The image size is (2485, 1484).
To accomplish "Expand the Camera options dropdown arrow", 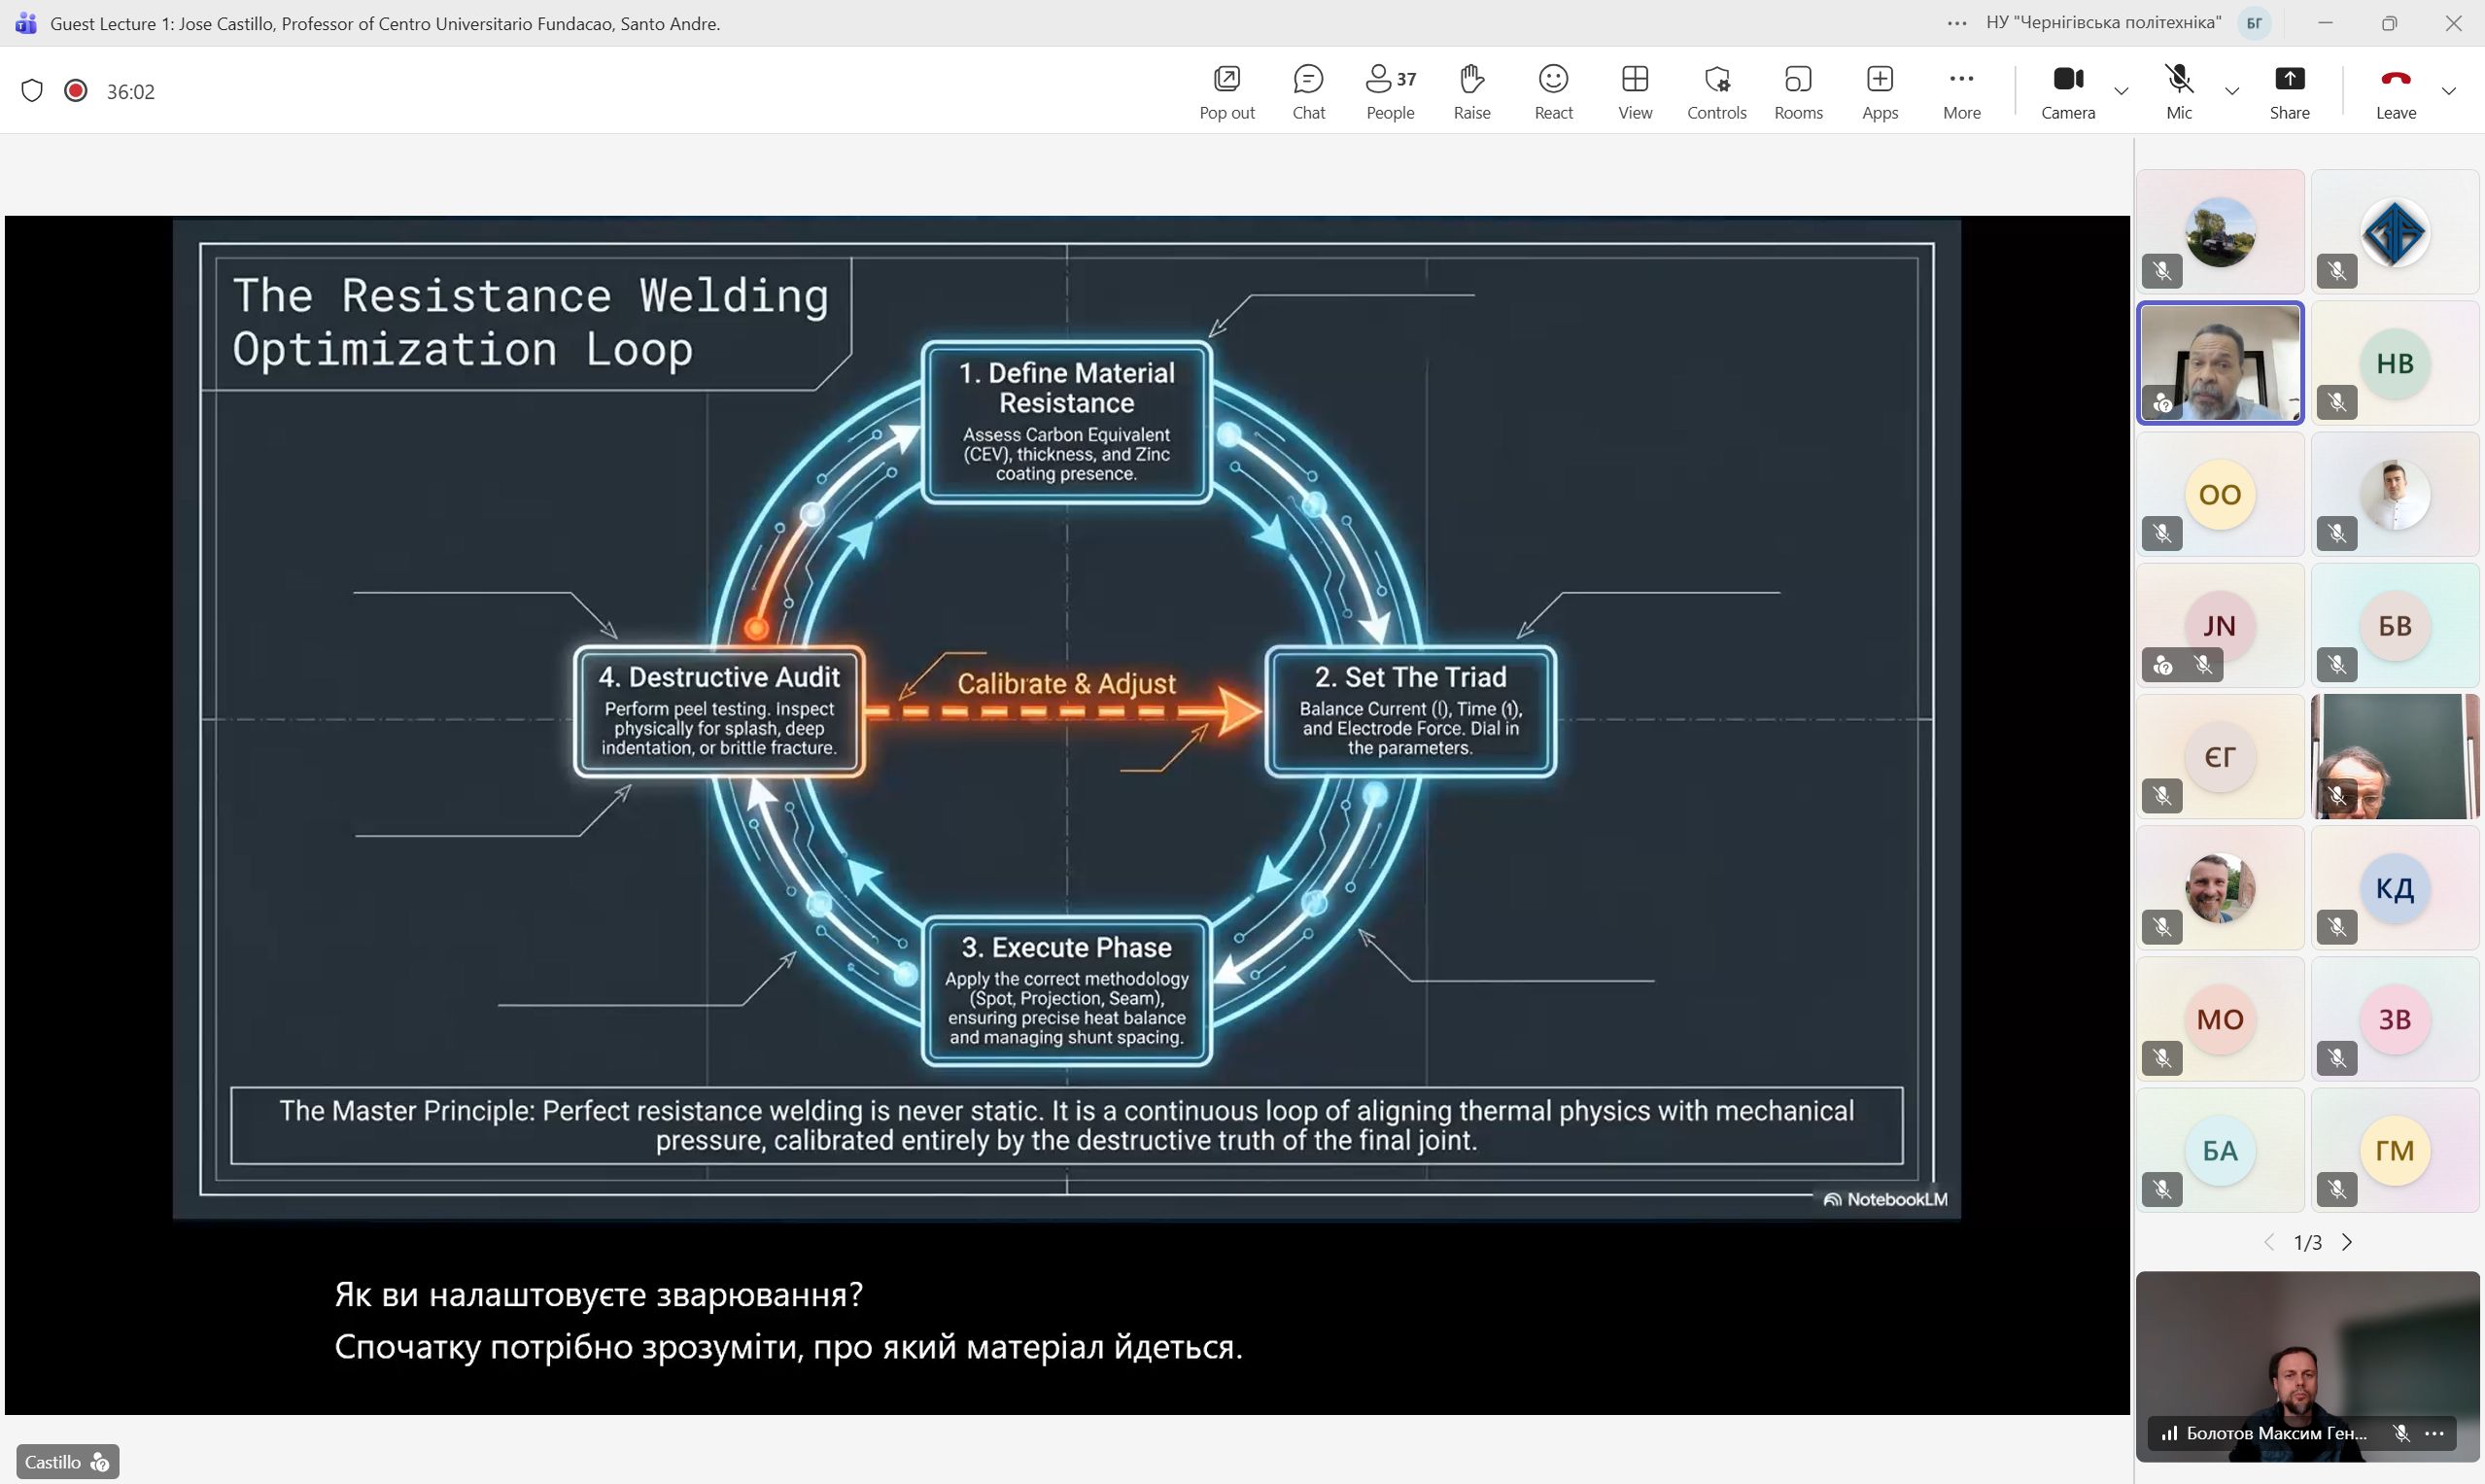I will (2121, 91).
